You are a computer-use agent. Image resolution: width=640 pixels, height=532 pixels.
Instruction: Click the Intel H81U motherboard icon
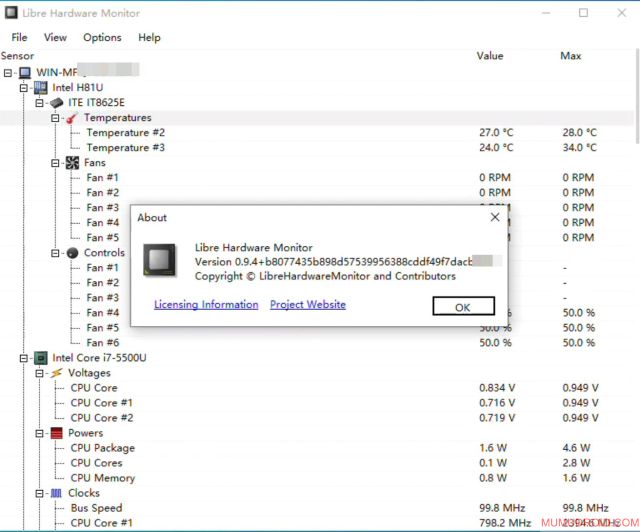[x=40, y=87]
